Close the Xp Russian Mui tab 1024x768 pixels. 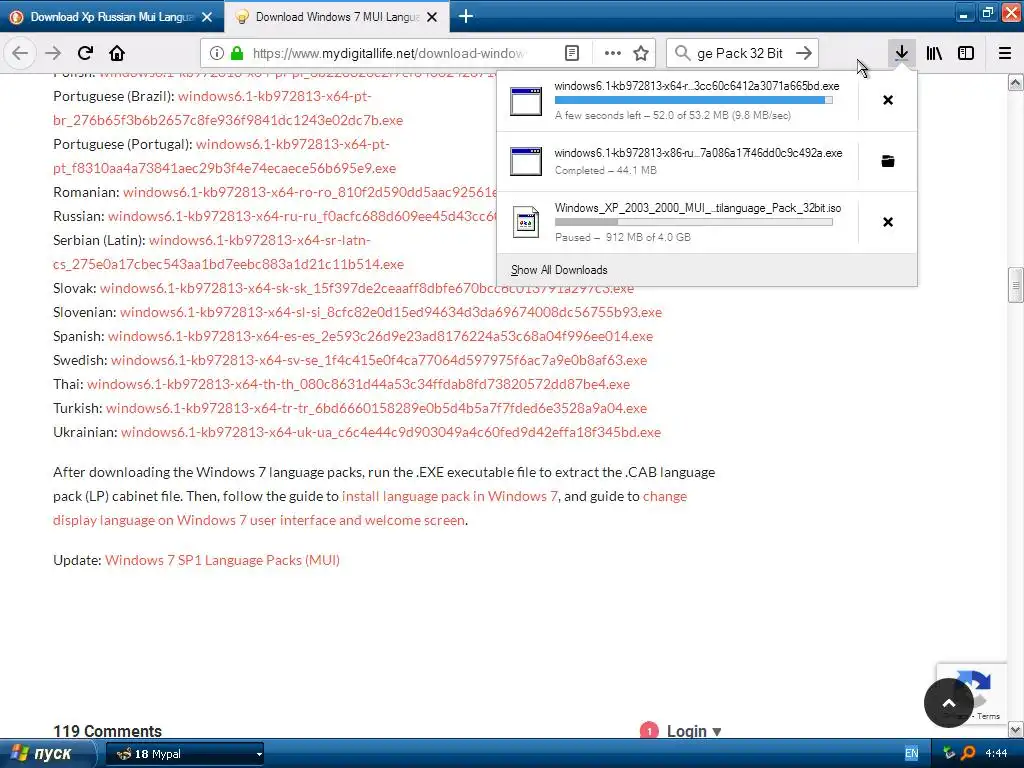point(207,17)
